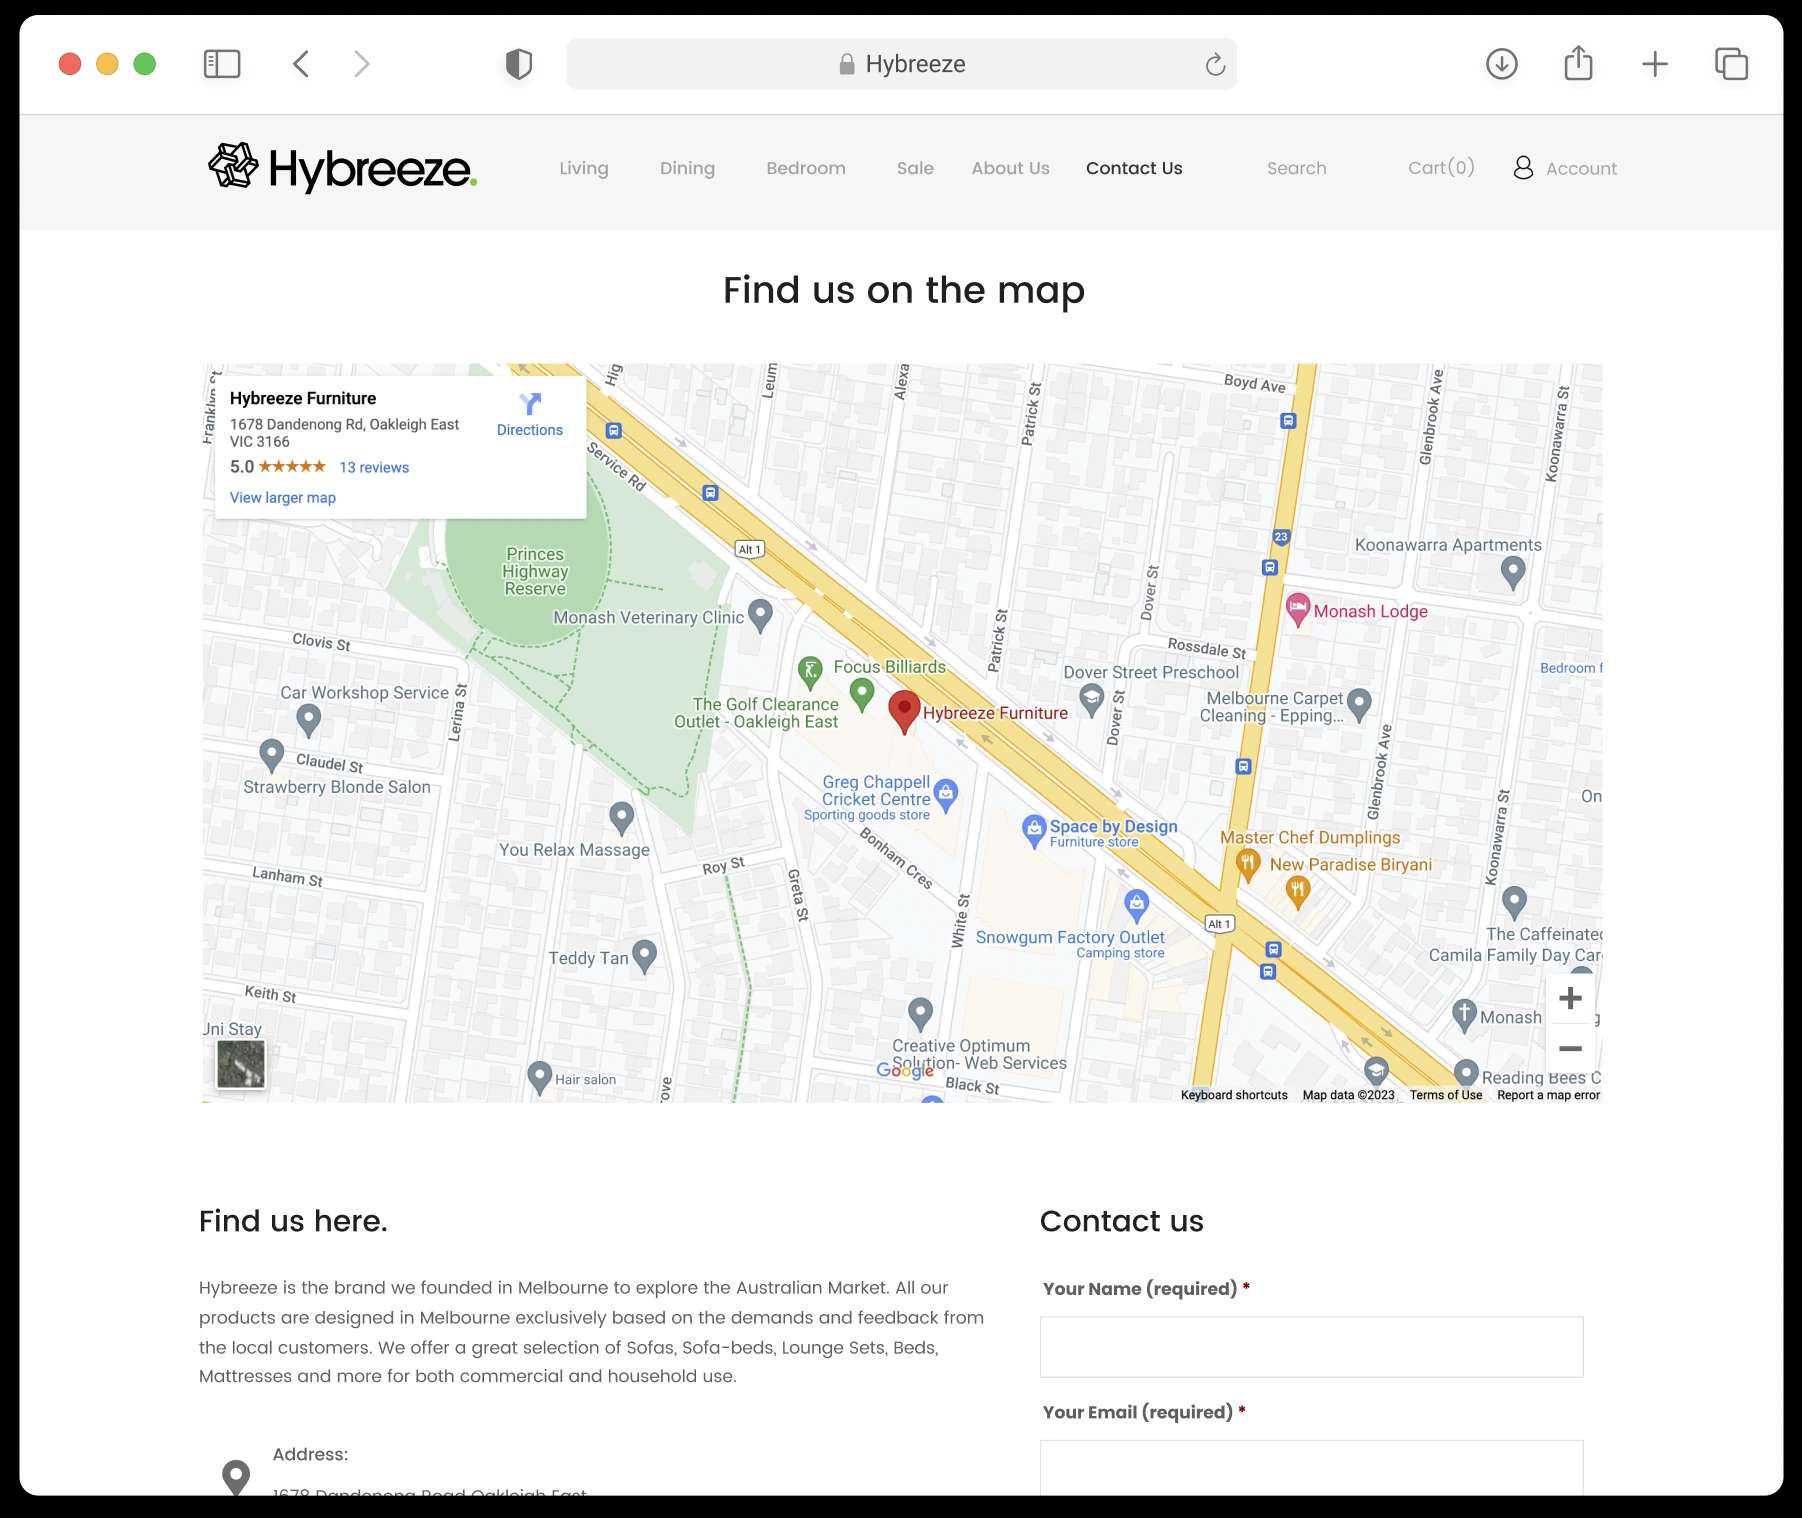Screen dimensions: 1802x1518
Task: Click View larger map link
Action: [283, 498]
